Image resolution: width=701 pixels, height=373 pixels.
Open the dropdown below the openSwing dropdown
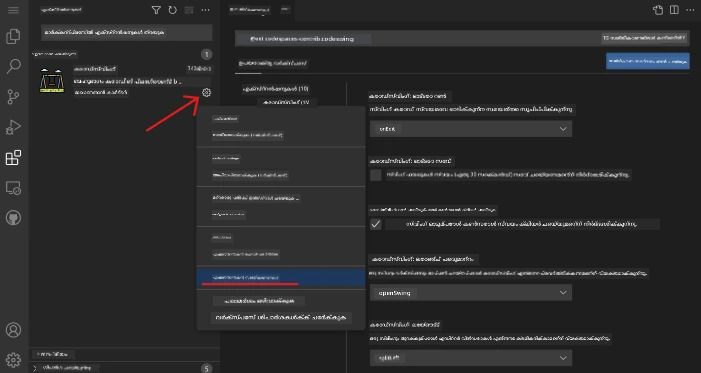point(471,358)
